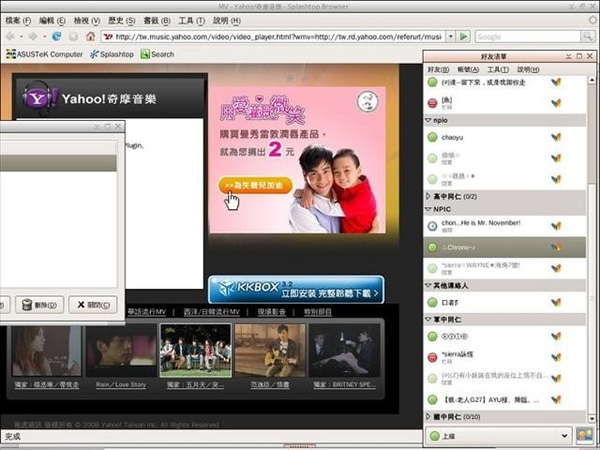
Task: Click the Yahoo! music headphone logo
Action: [38, 98]
